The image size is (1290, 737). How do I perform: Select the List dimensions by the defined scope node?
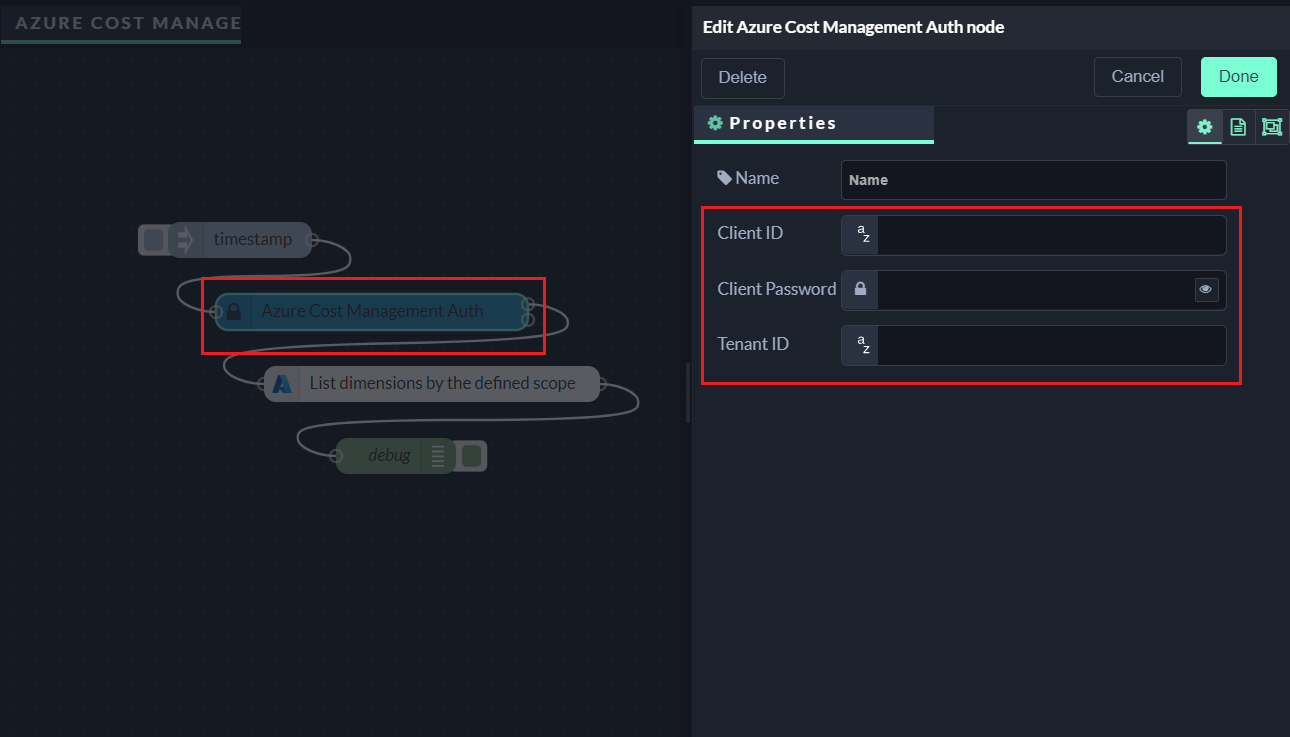tap(442, 384)
